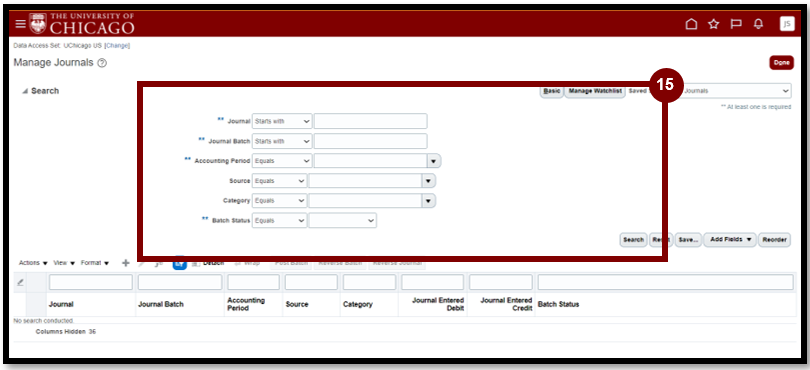Click the Change data access set link
Image resolution: width=810 pixels, height=370 pixels.
click(117, 45)
